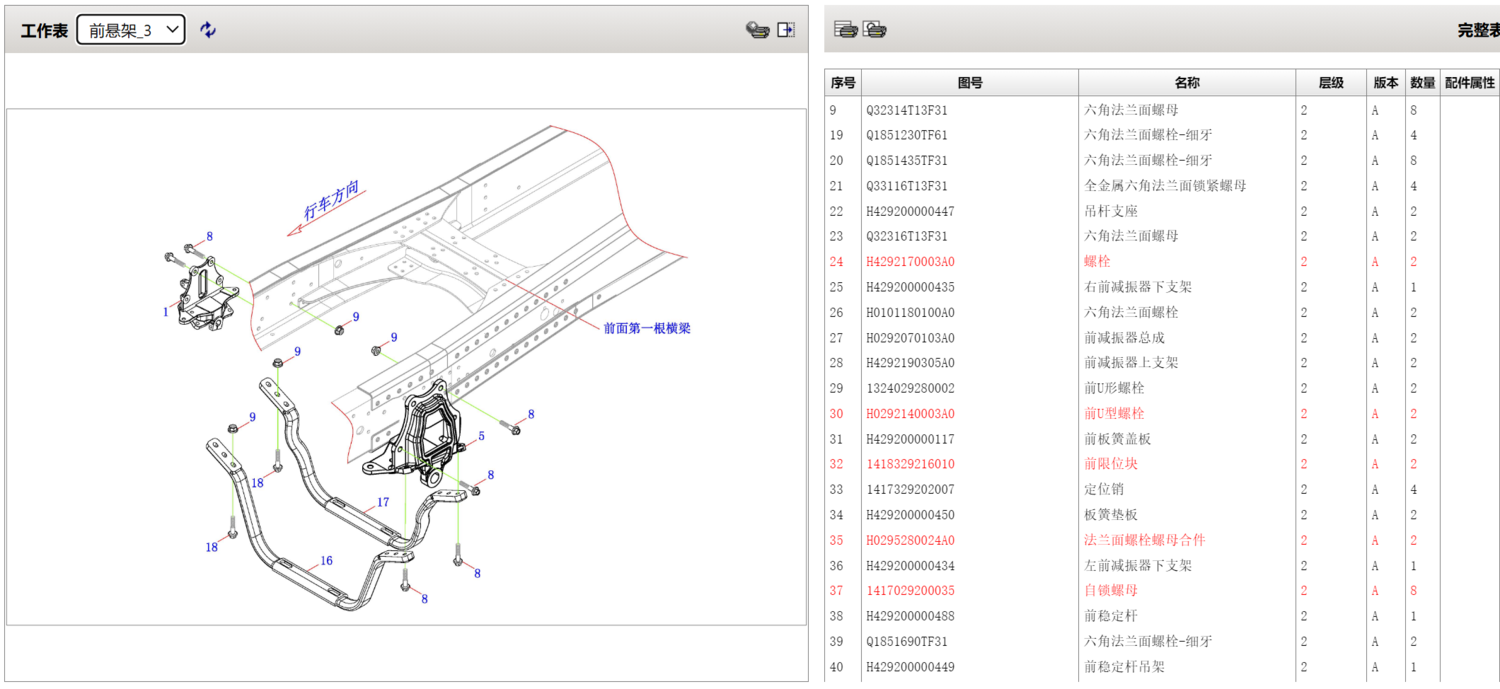The image size is (1500, 689).
Task: Select callout 17 in the diagram
Action: pyautogui.click(x=382, y=502)
